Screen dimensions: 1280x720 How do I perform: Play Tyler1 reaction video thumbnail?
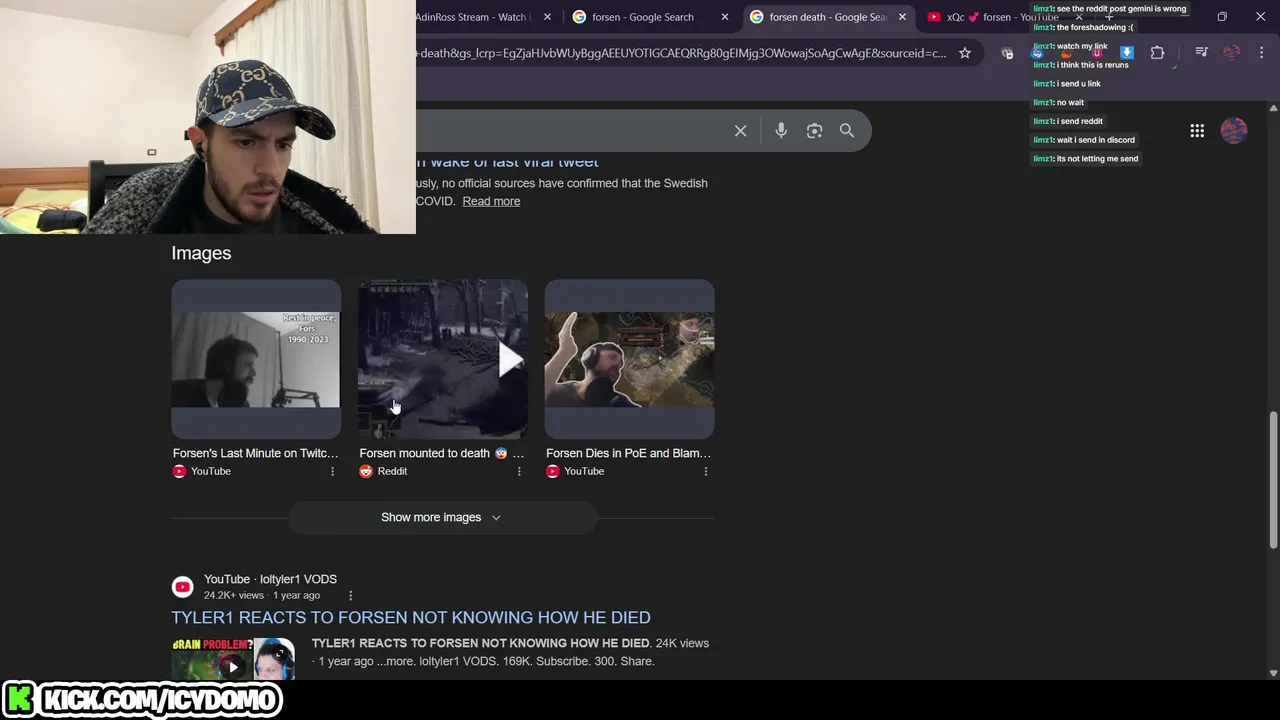[233, 658]
